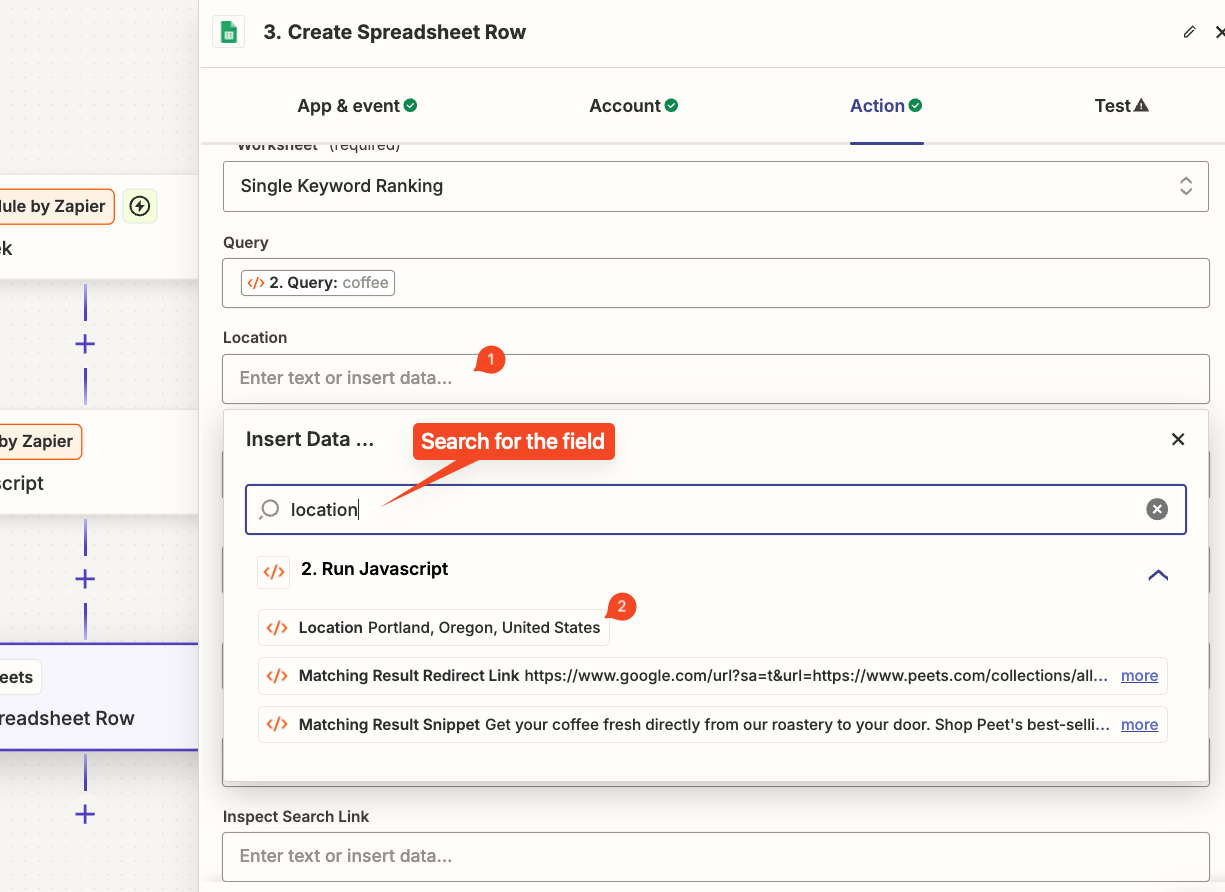Close the Insert Data panel
1225x892 pixels.
[1178, 439]
